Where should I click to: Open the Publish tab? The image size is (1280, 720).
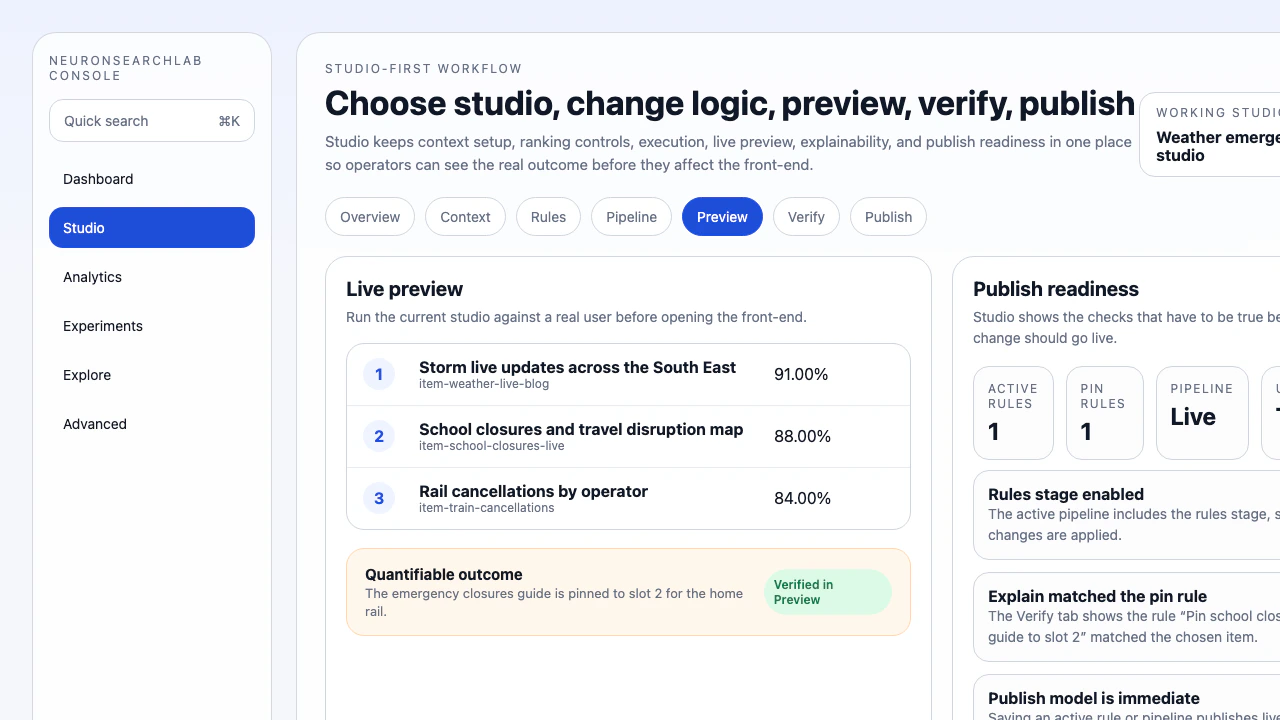[888, 216]
